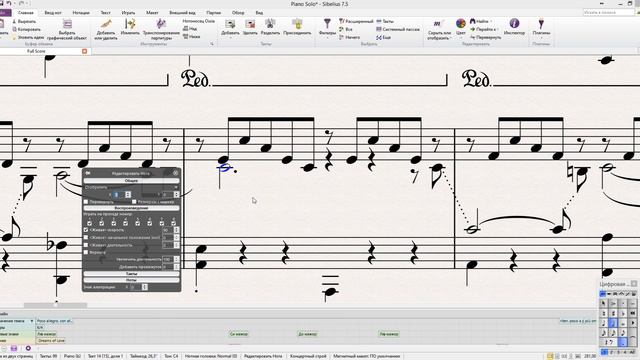Enable the Live start position checkbox

(x=86, y=237)
